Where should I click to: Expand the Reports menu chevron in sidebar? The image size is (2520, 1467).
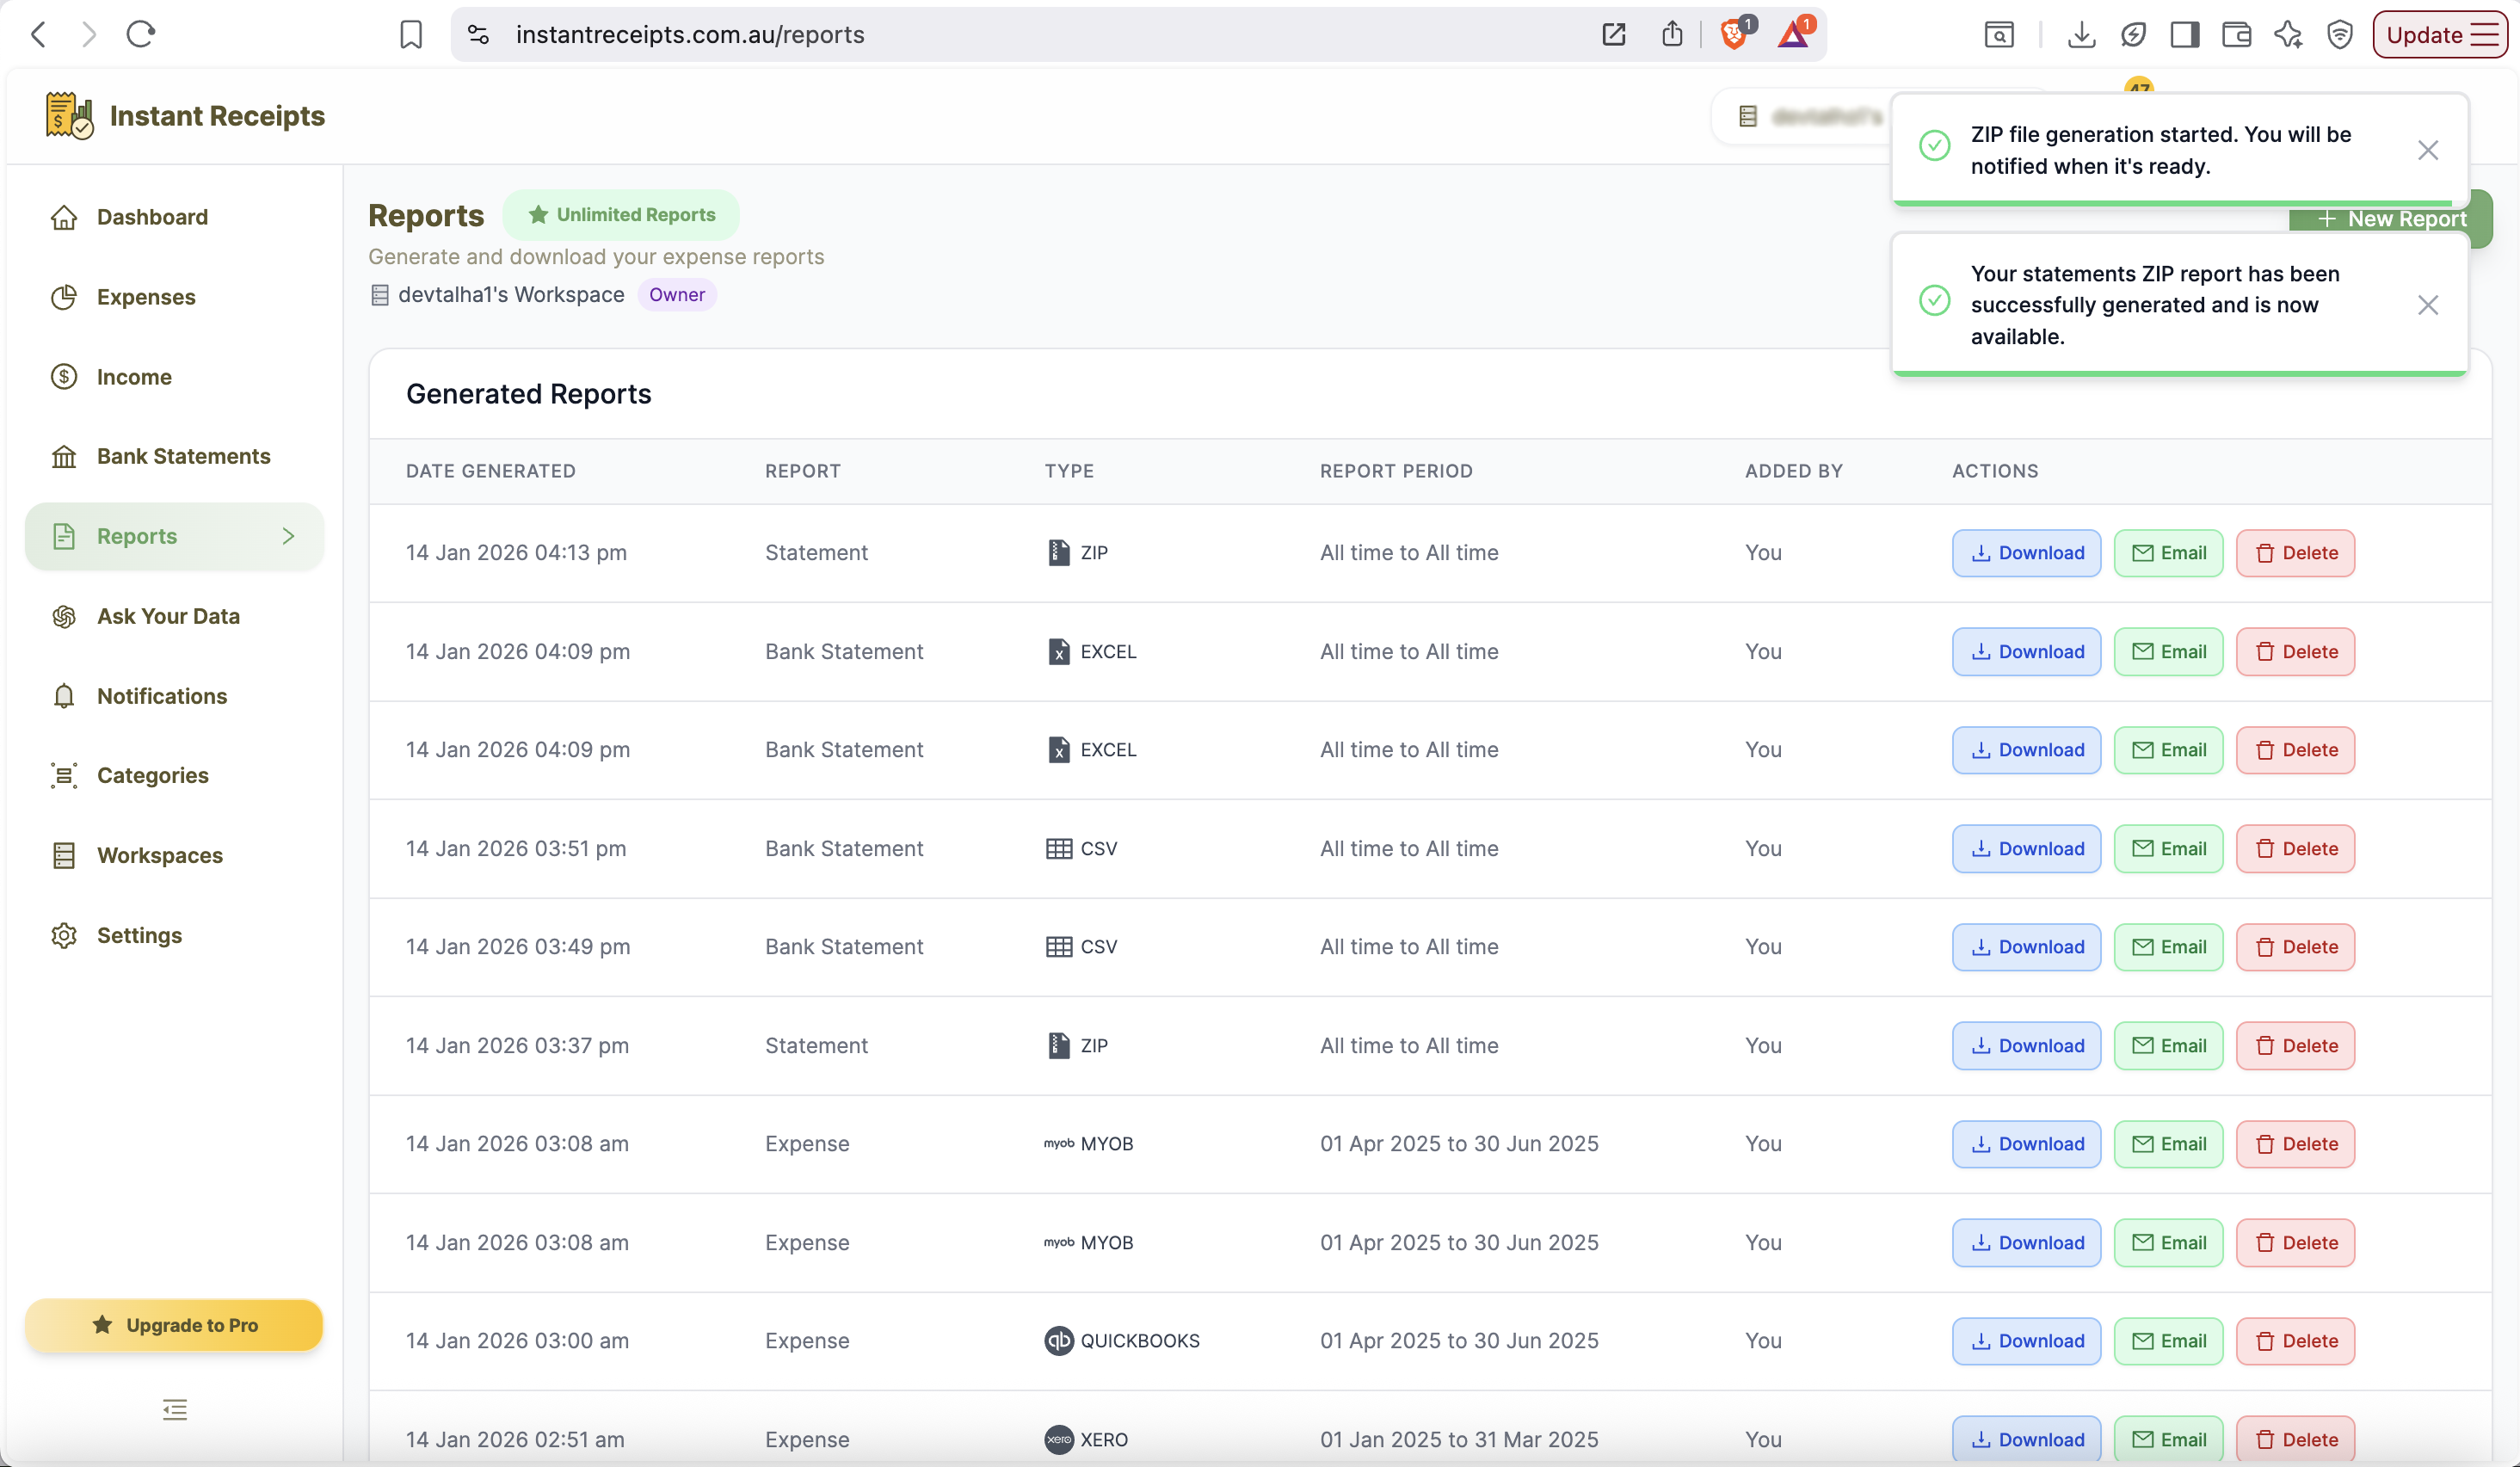point(288,536)
